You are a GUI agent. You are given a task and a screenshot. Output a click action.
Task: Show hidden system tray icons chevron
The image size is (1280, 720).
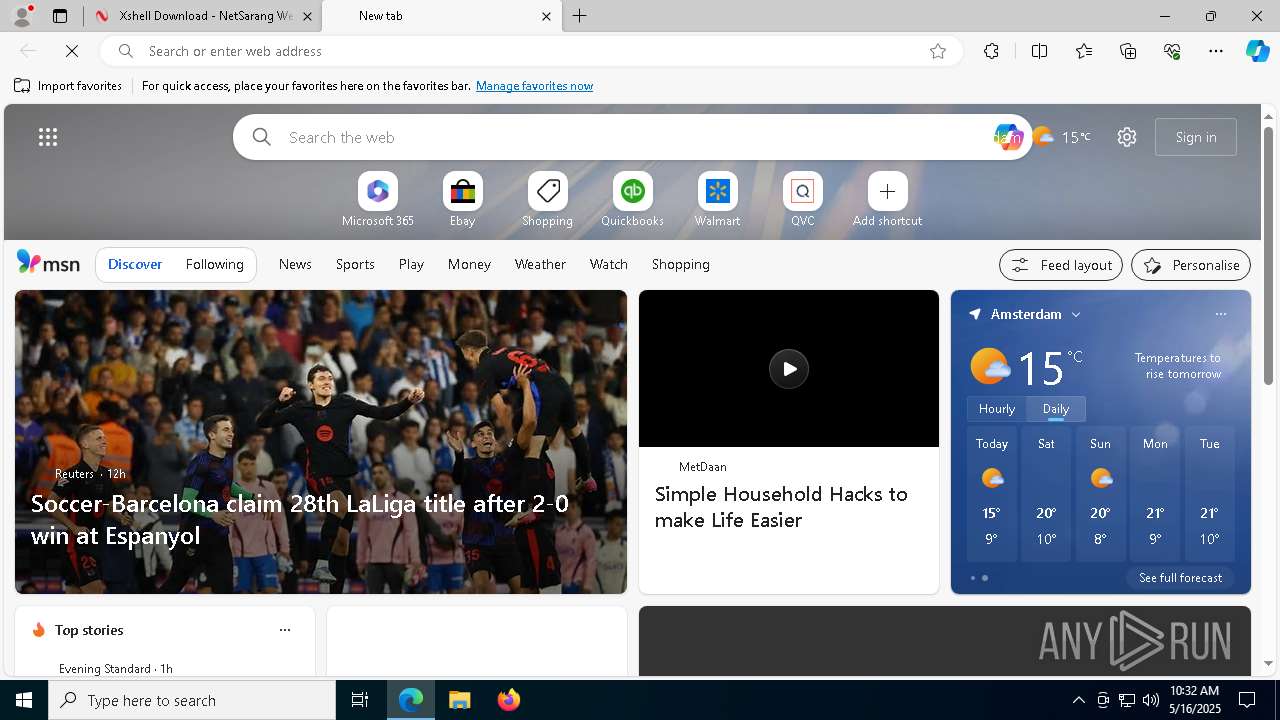(1078, 700)
